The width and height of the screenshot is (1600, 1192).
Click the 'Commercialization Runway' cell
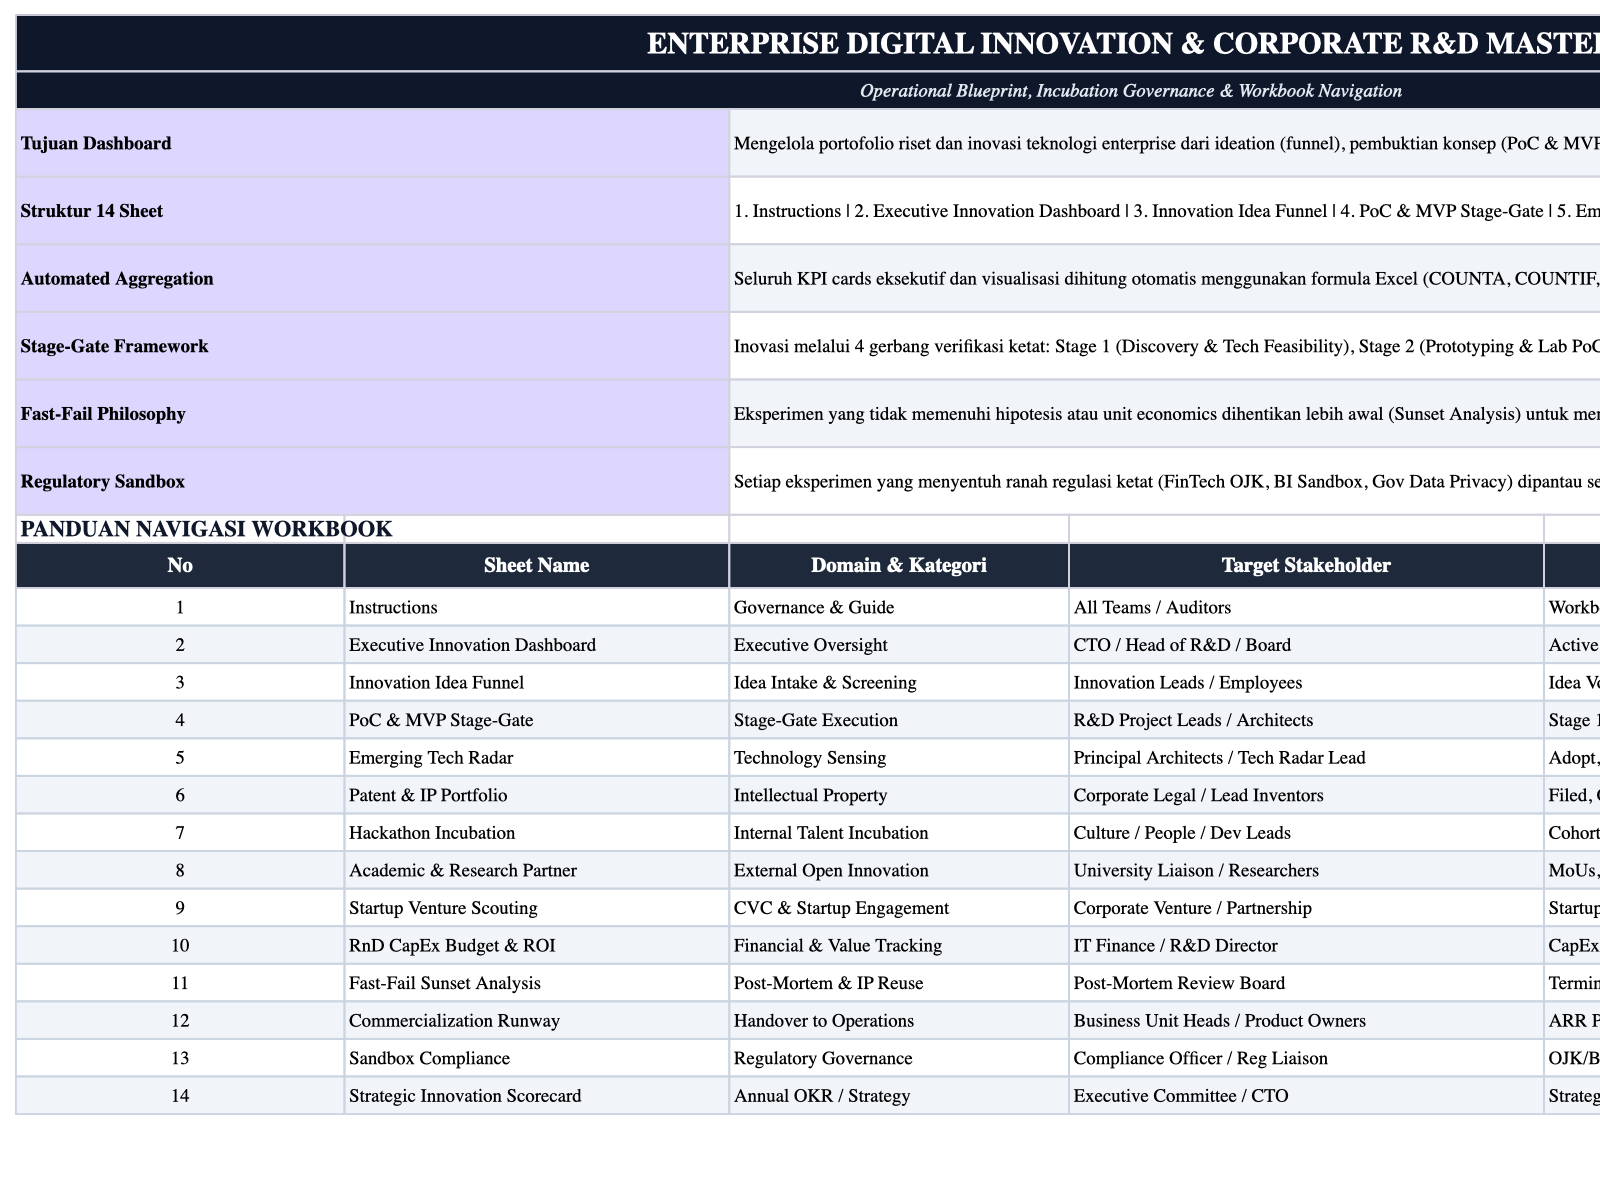pyautogui.click(x=537, y=1020)
